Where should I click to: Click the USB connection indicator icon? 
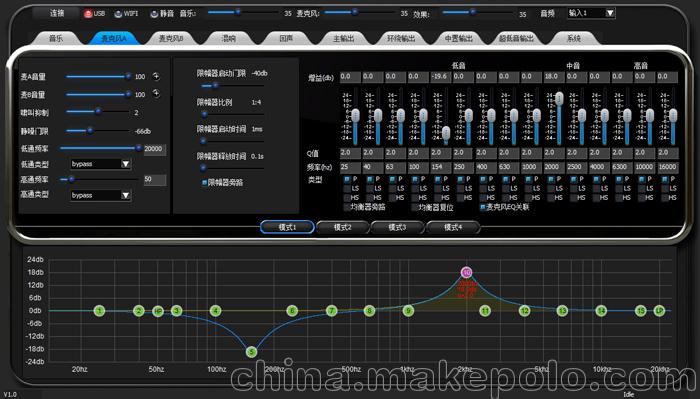coord(88,14)
